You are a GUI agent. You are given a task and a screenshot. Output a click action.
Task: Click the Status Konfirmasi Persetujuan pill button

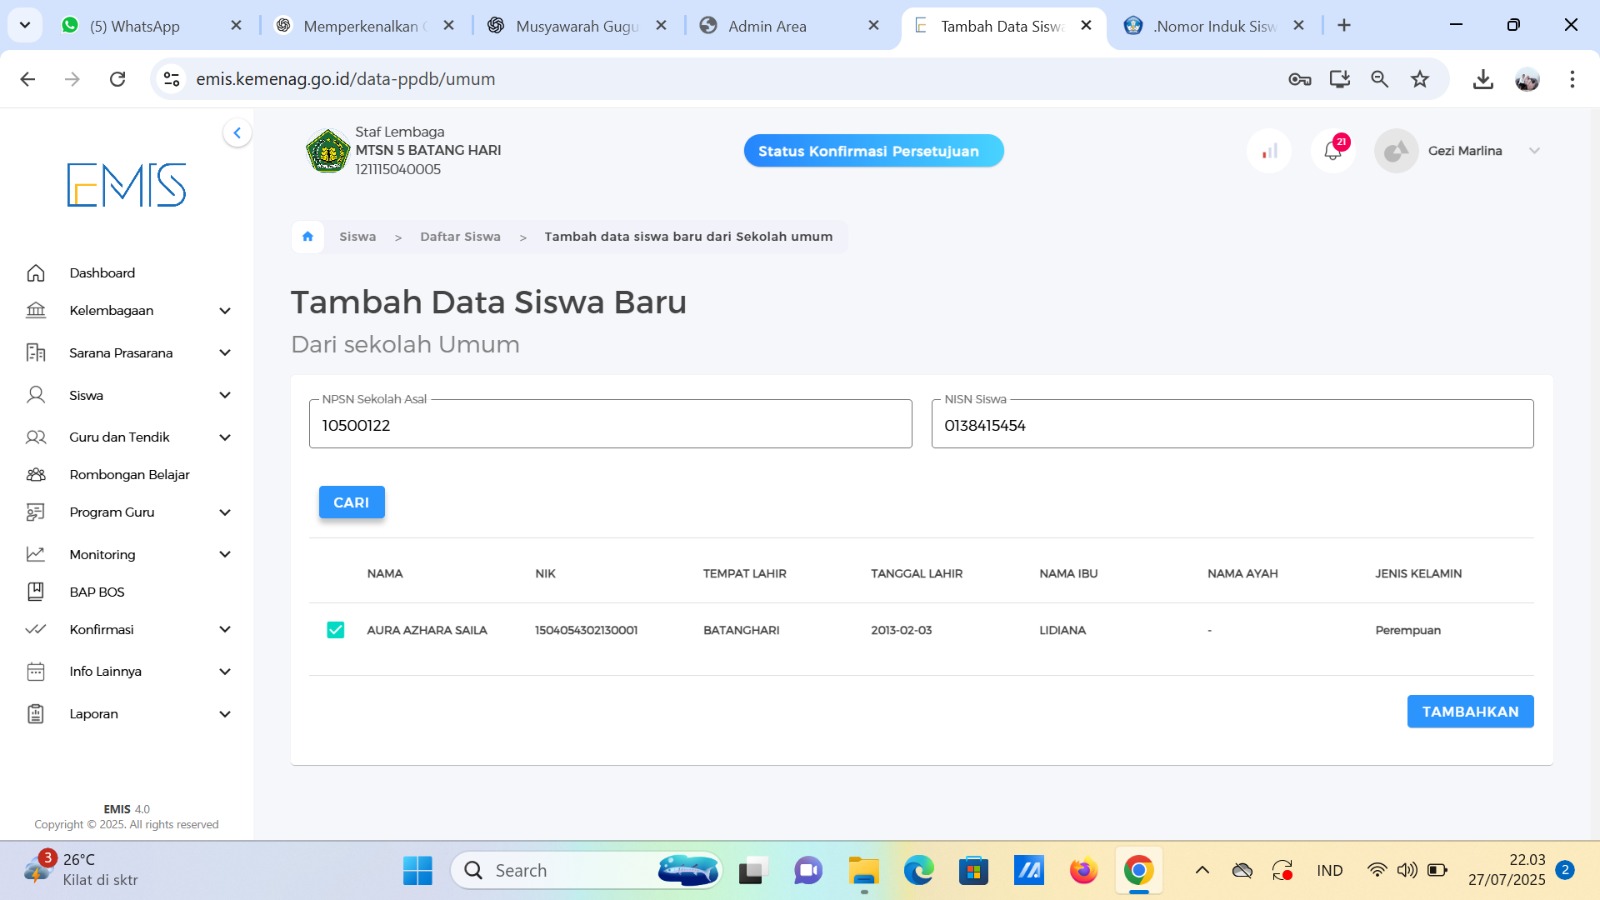pos(872,150)
